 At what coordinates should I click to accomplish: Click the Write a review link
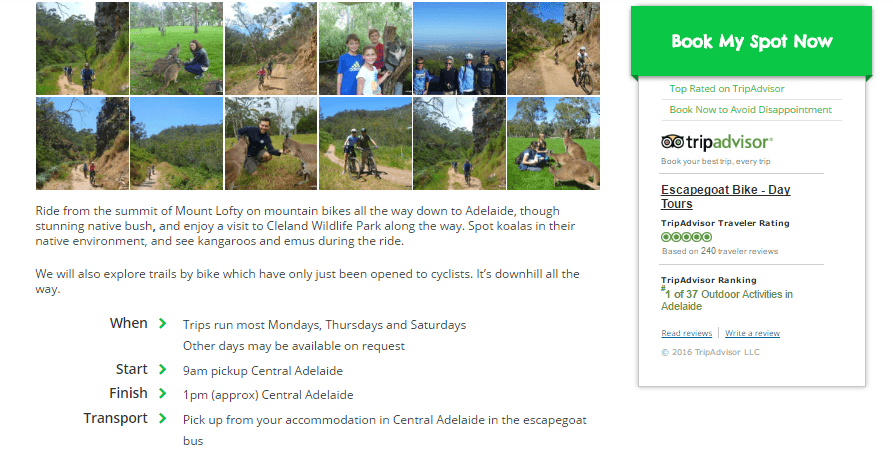pos(752,333)
